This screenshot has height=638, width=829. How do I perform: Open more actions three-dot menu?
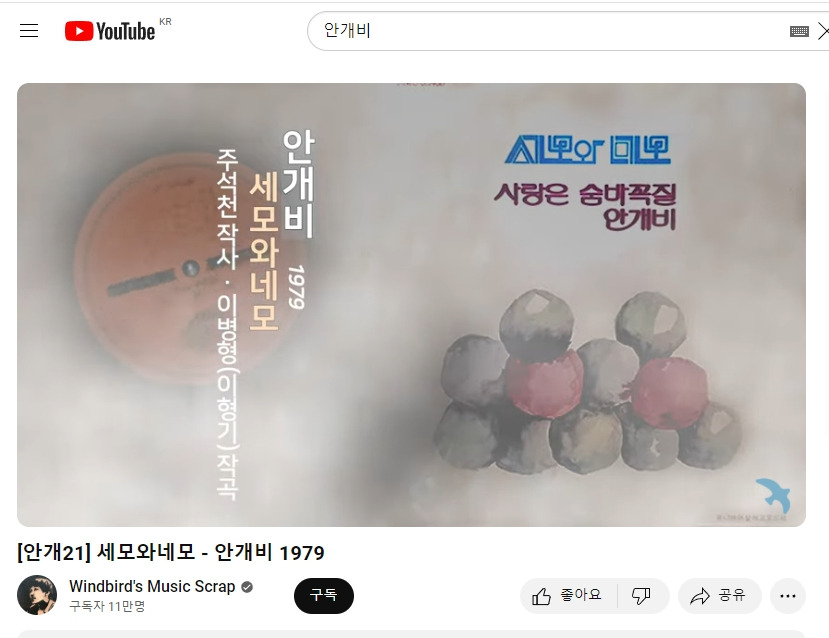(x=788, y=596)
